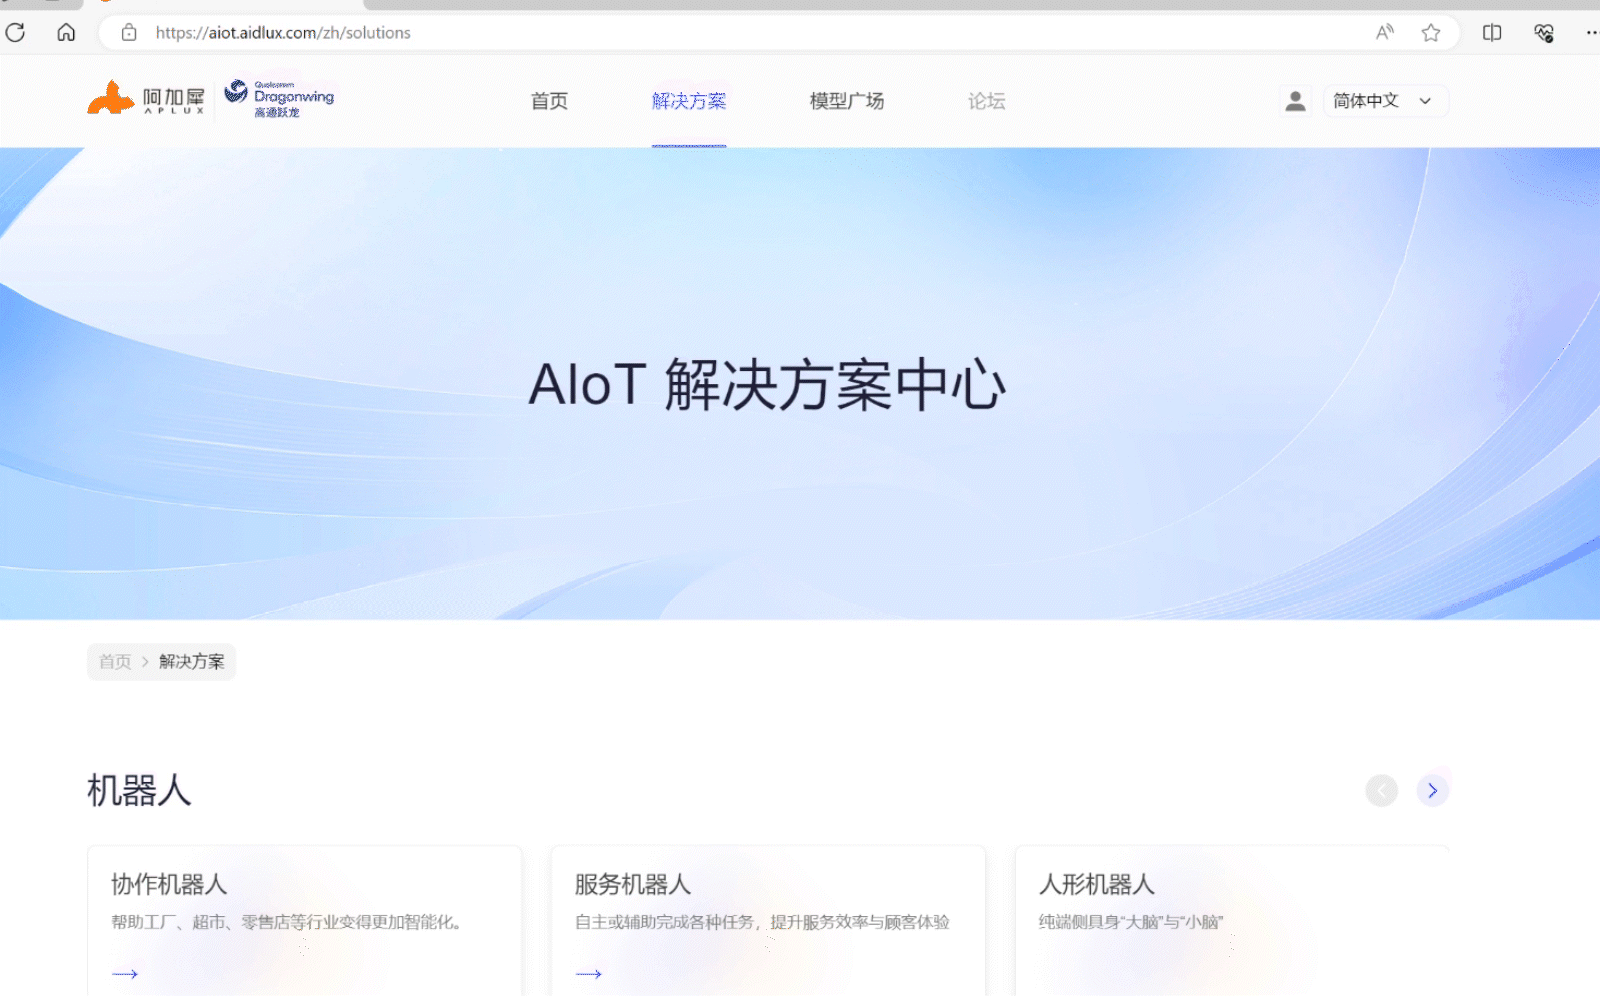Open the 模型广场 navigation tab

pyautogui.click(x=847, y=101)
